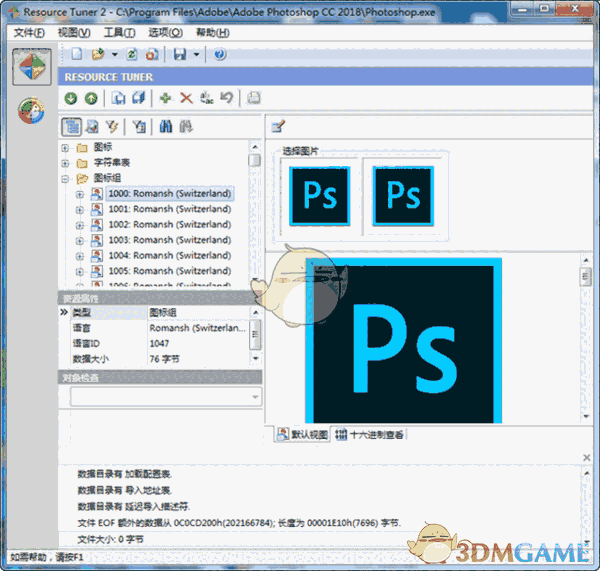Image resolution: width=600 pixels, height=571 pixels.
Task: Toggle the resource tree view icon
Action: [72, 127]
